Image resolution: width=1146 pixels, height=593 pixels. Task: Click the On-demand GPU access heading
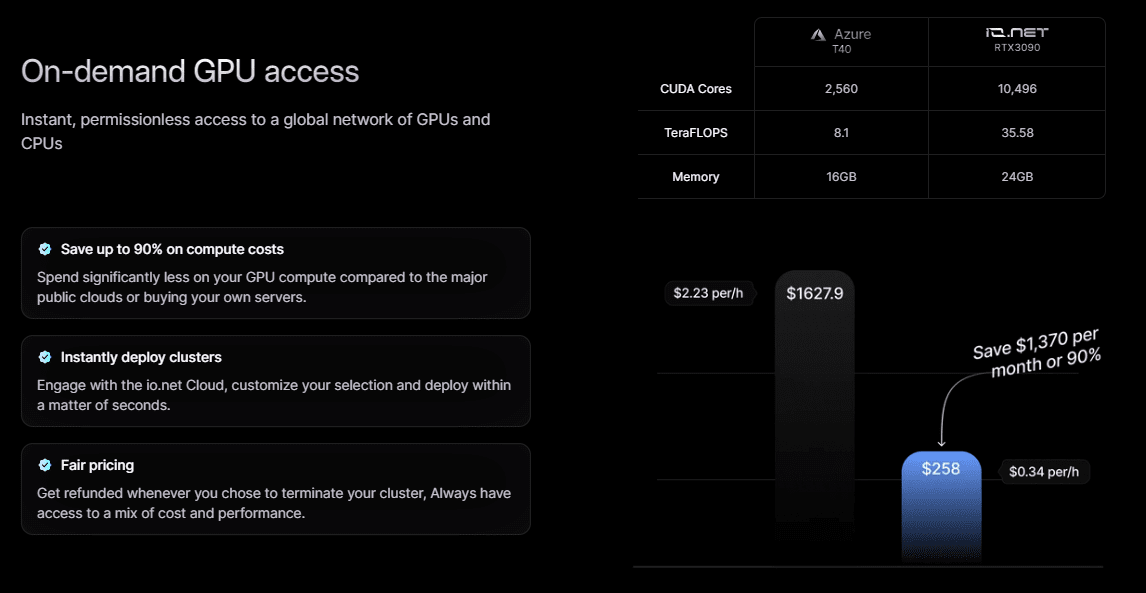click(x=190, y=72)
